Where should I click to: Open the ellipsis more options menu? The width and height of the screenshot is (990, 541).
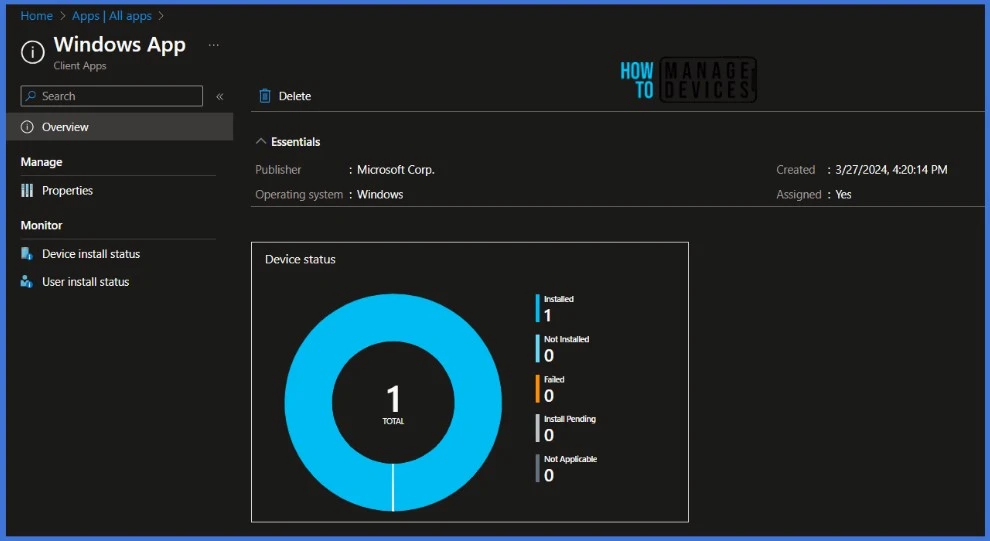tap(214, 45)
